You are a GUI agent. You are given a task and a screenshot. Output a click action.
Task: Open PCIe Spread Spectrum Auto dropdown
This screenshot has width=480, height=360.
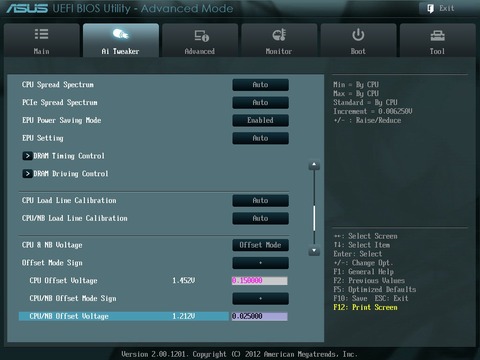click(x=260, y=103)
